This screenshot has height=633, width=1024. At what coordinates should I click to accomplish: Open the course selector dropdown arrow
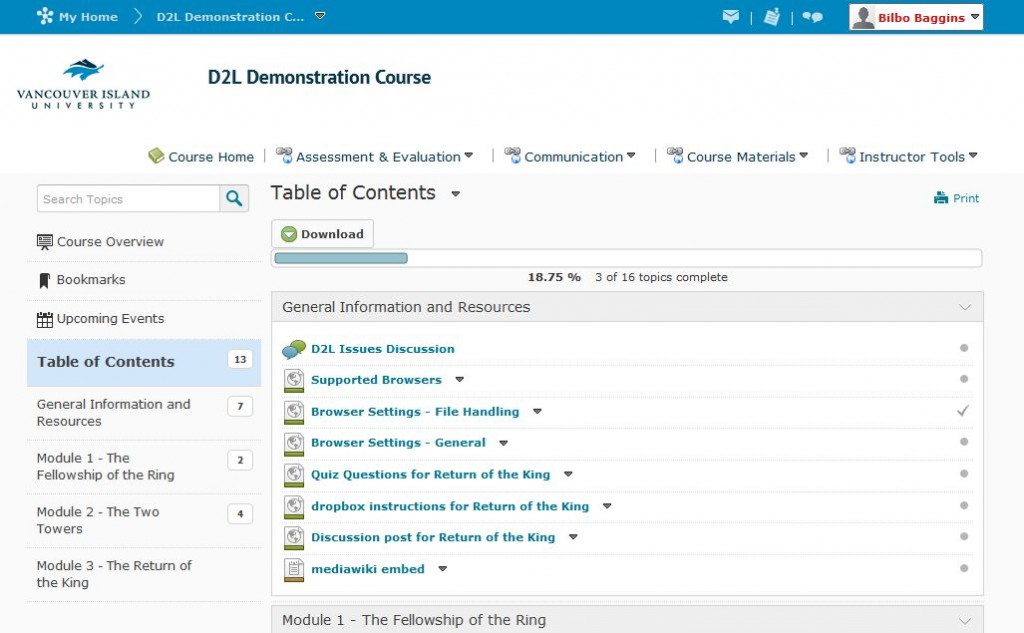(320, 16)
